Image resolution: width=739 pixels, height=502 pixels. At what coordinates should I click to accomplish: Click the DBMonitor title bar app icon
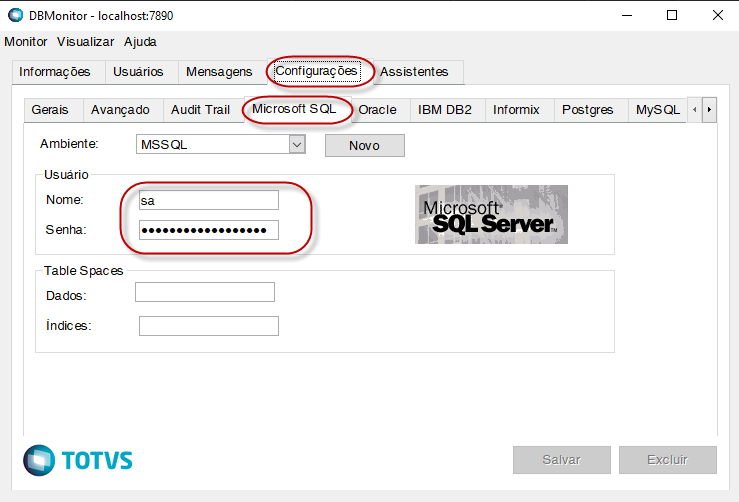16,15
